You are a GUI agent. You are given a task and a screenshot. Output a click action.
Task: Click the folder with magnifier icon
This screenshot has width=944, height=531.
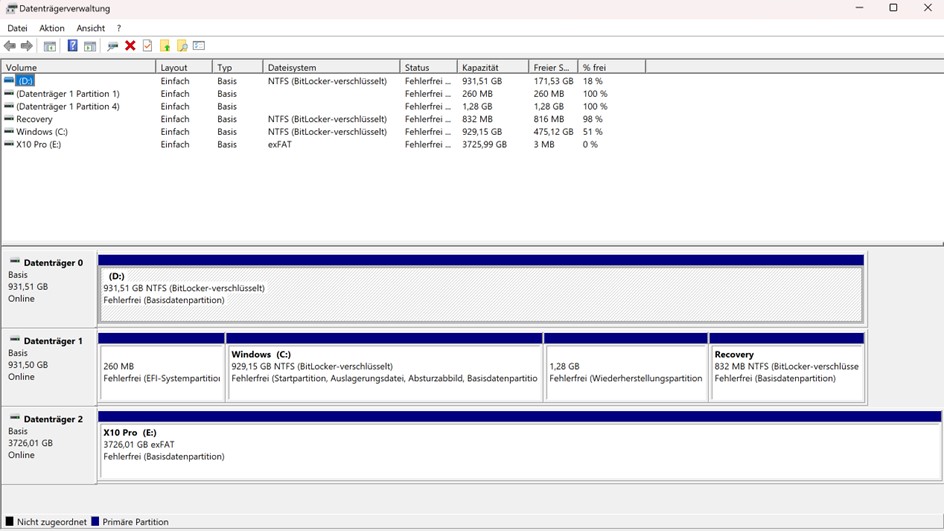pos(182,46)
